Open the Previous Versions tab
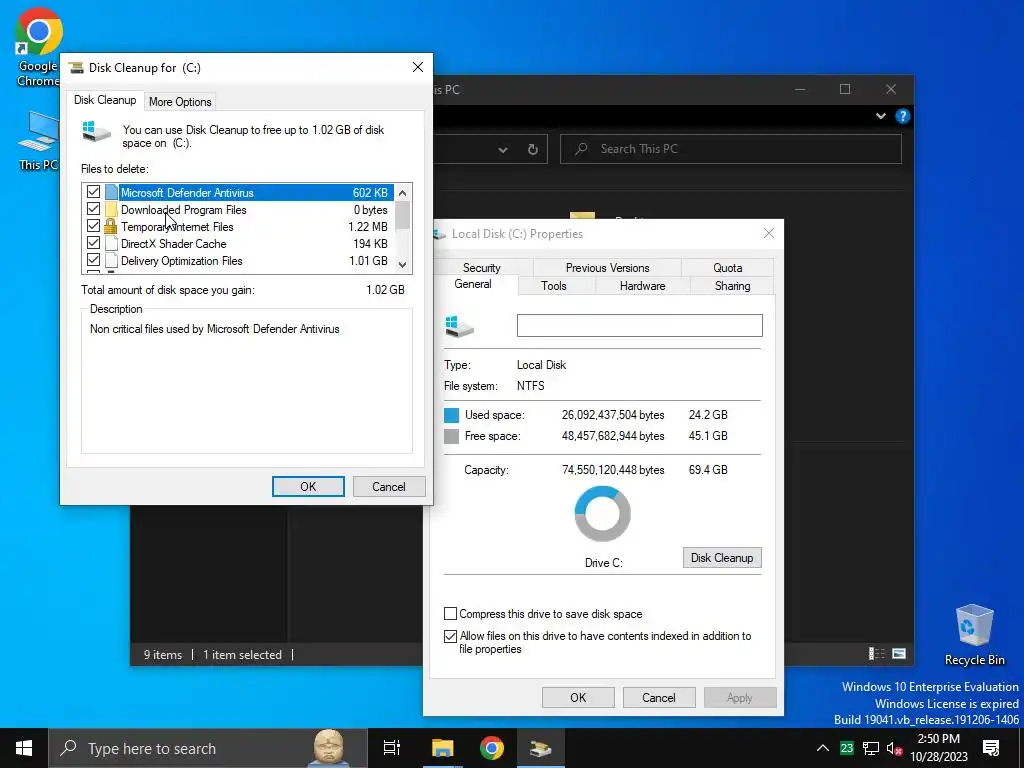Image resolution: width=1024 pixels, height=768 pixels. click(x=607, y=268)
